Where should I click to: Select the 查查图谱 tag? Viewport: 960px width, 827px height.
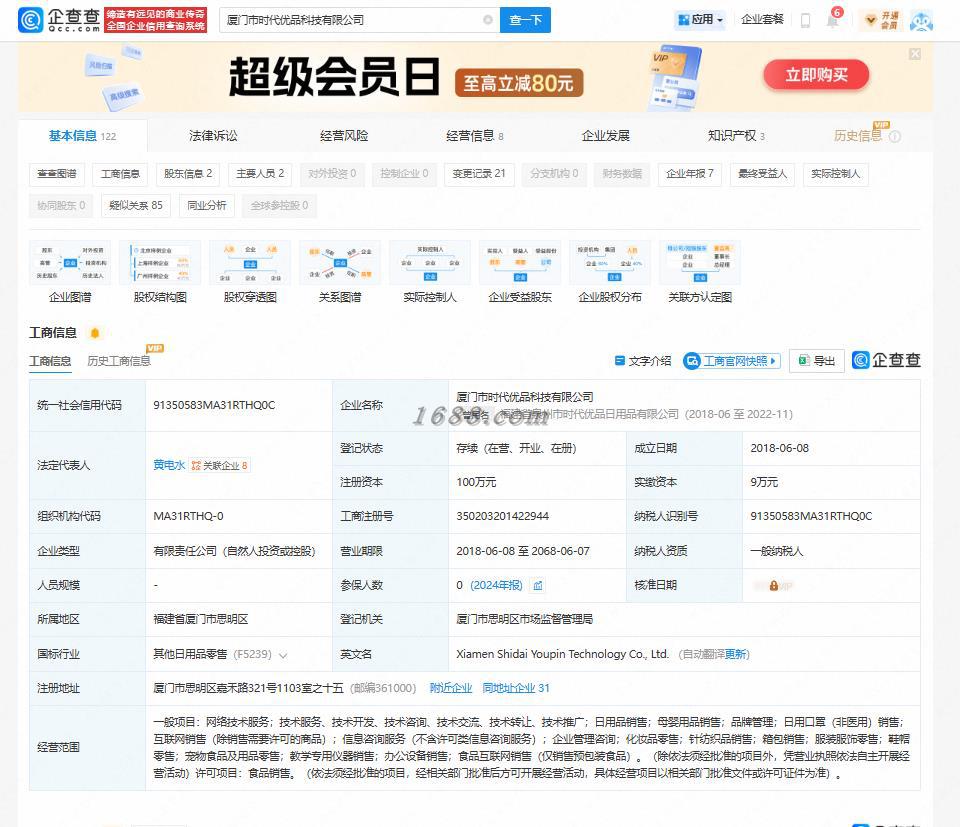pyautogui.click(x=57, y=174)
